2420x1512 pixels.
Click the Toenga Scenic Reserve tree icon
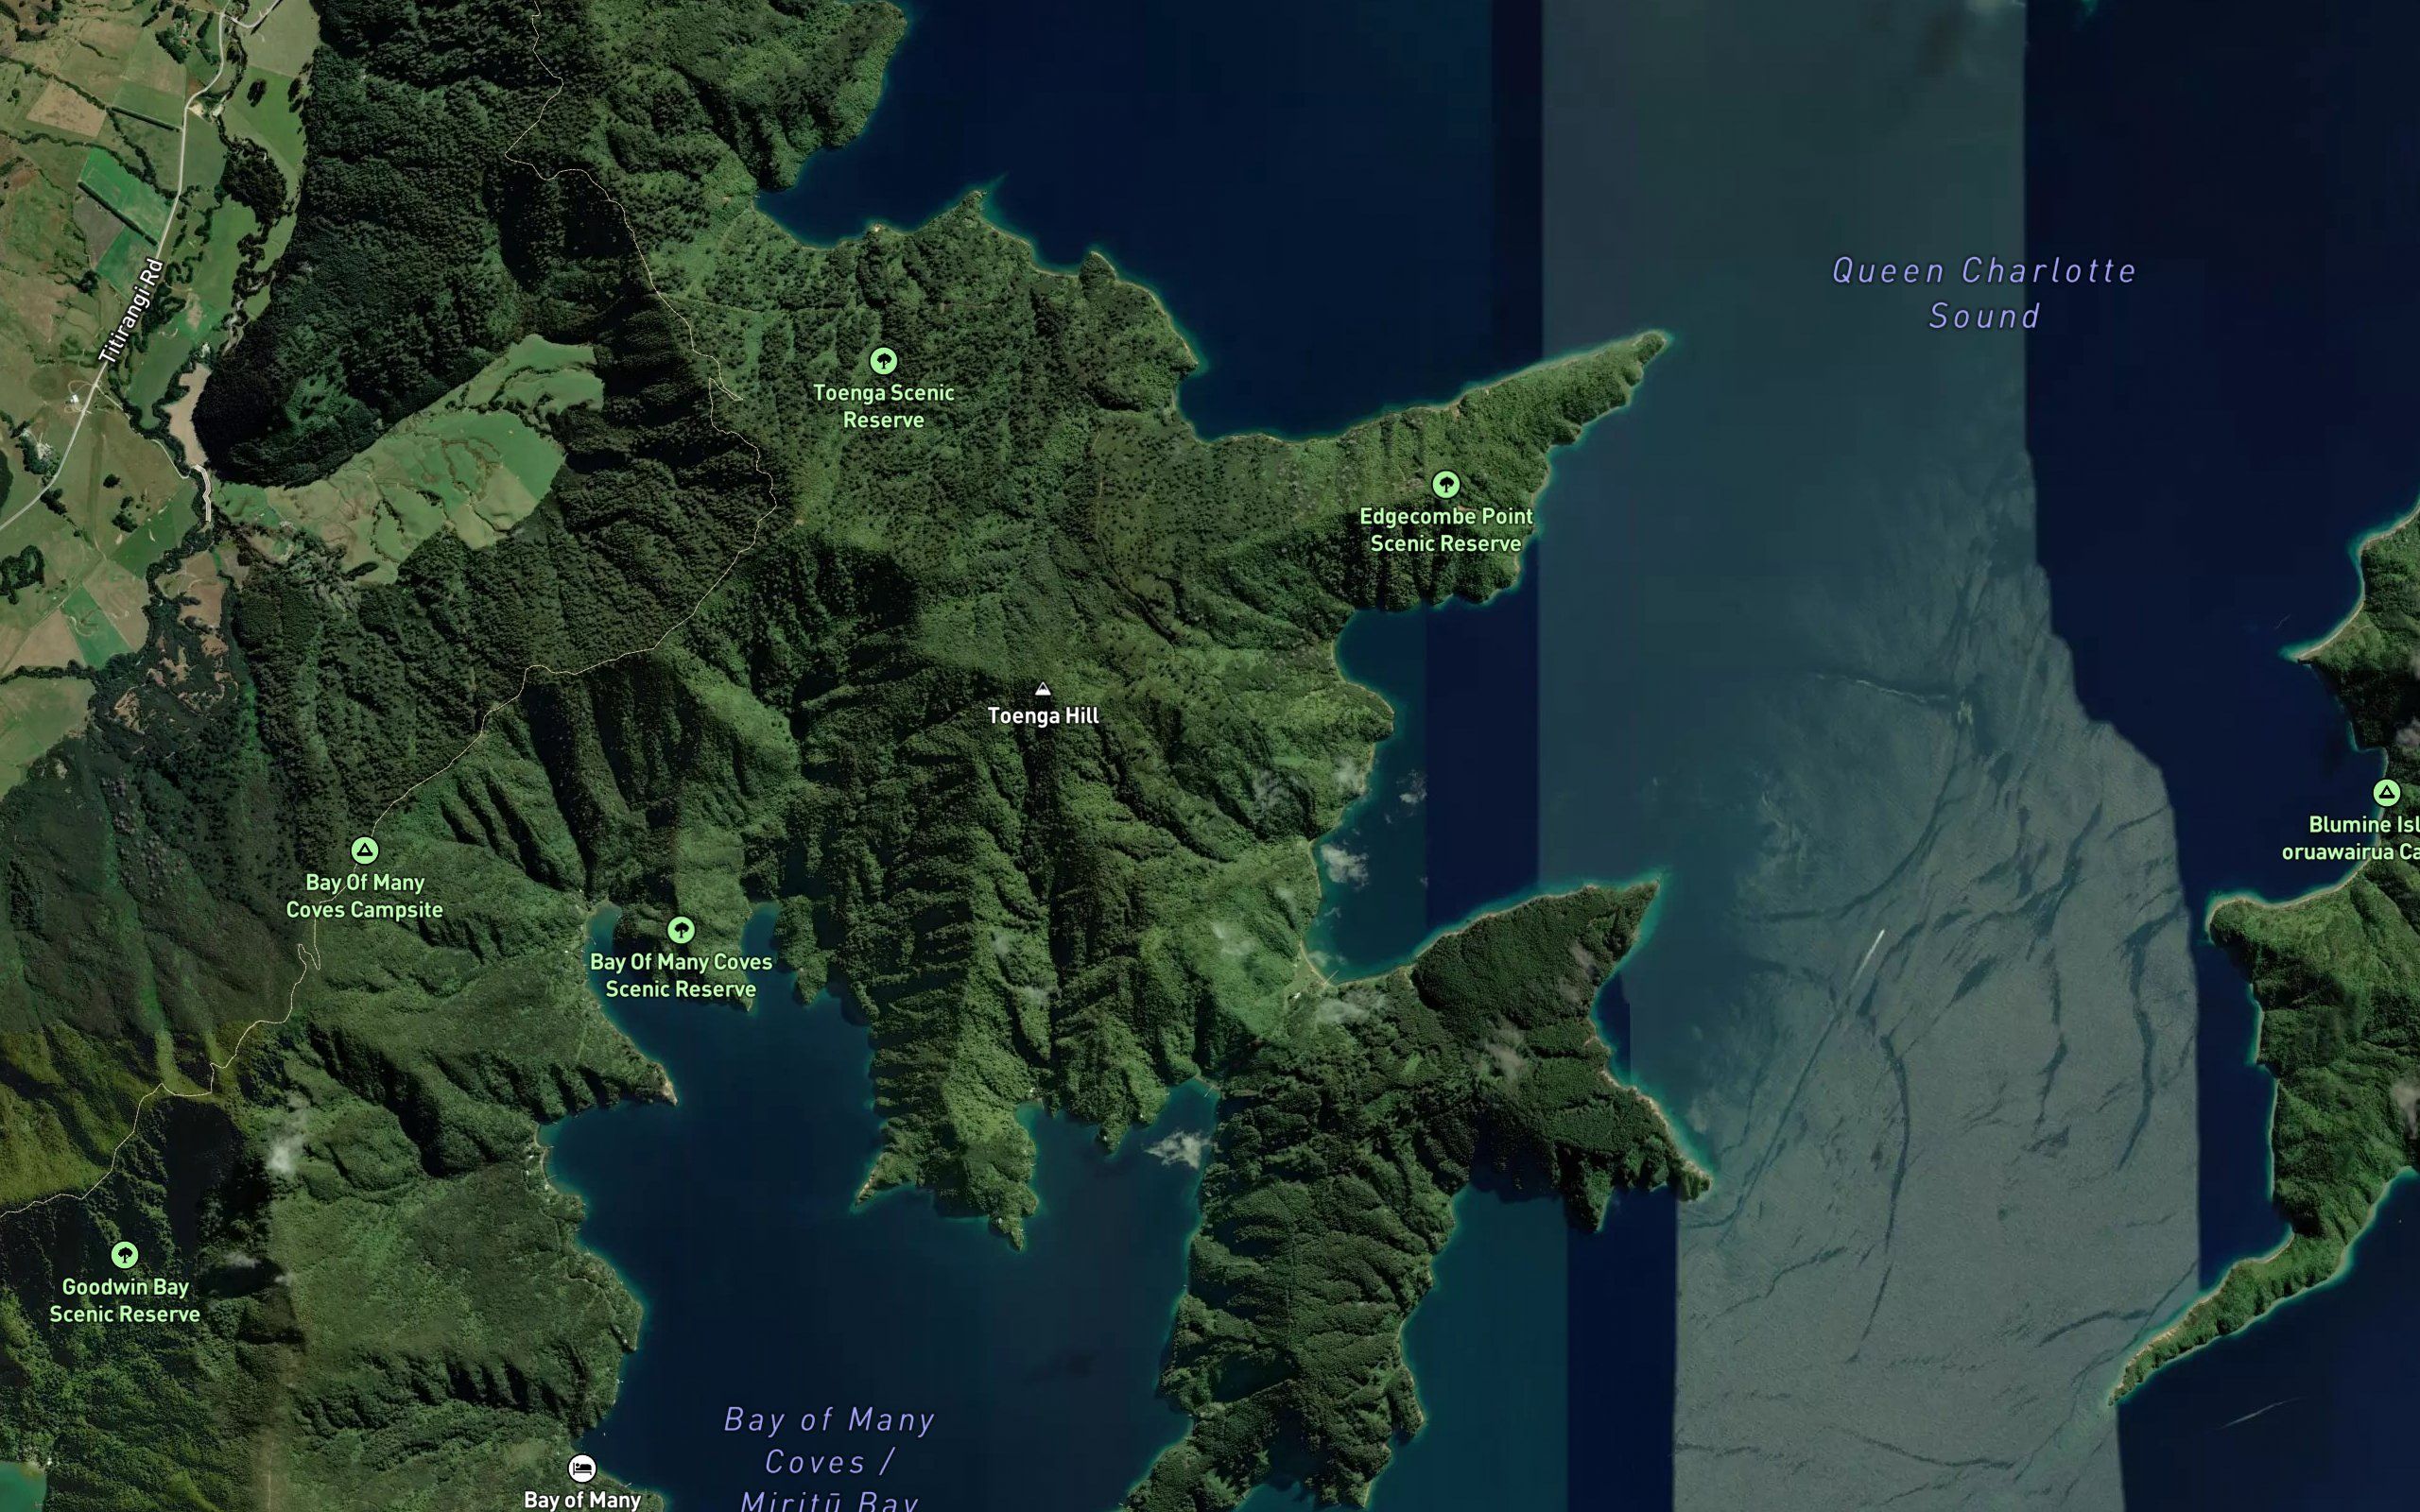point(883,360)
